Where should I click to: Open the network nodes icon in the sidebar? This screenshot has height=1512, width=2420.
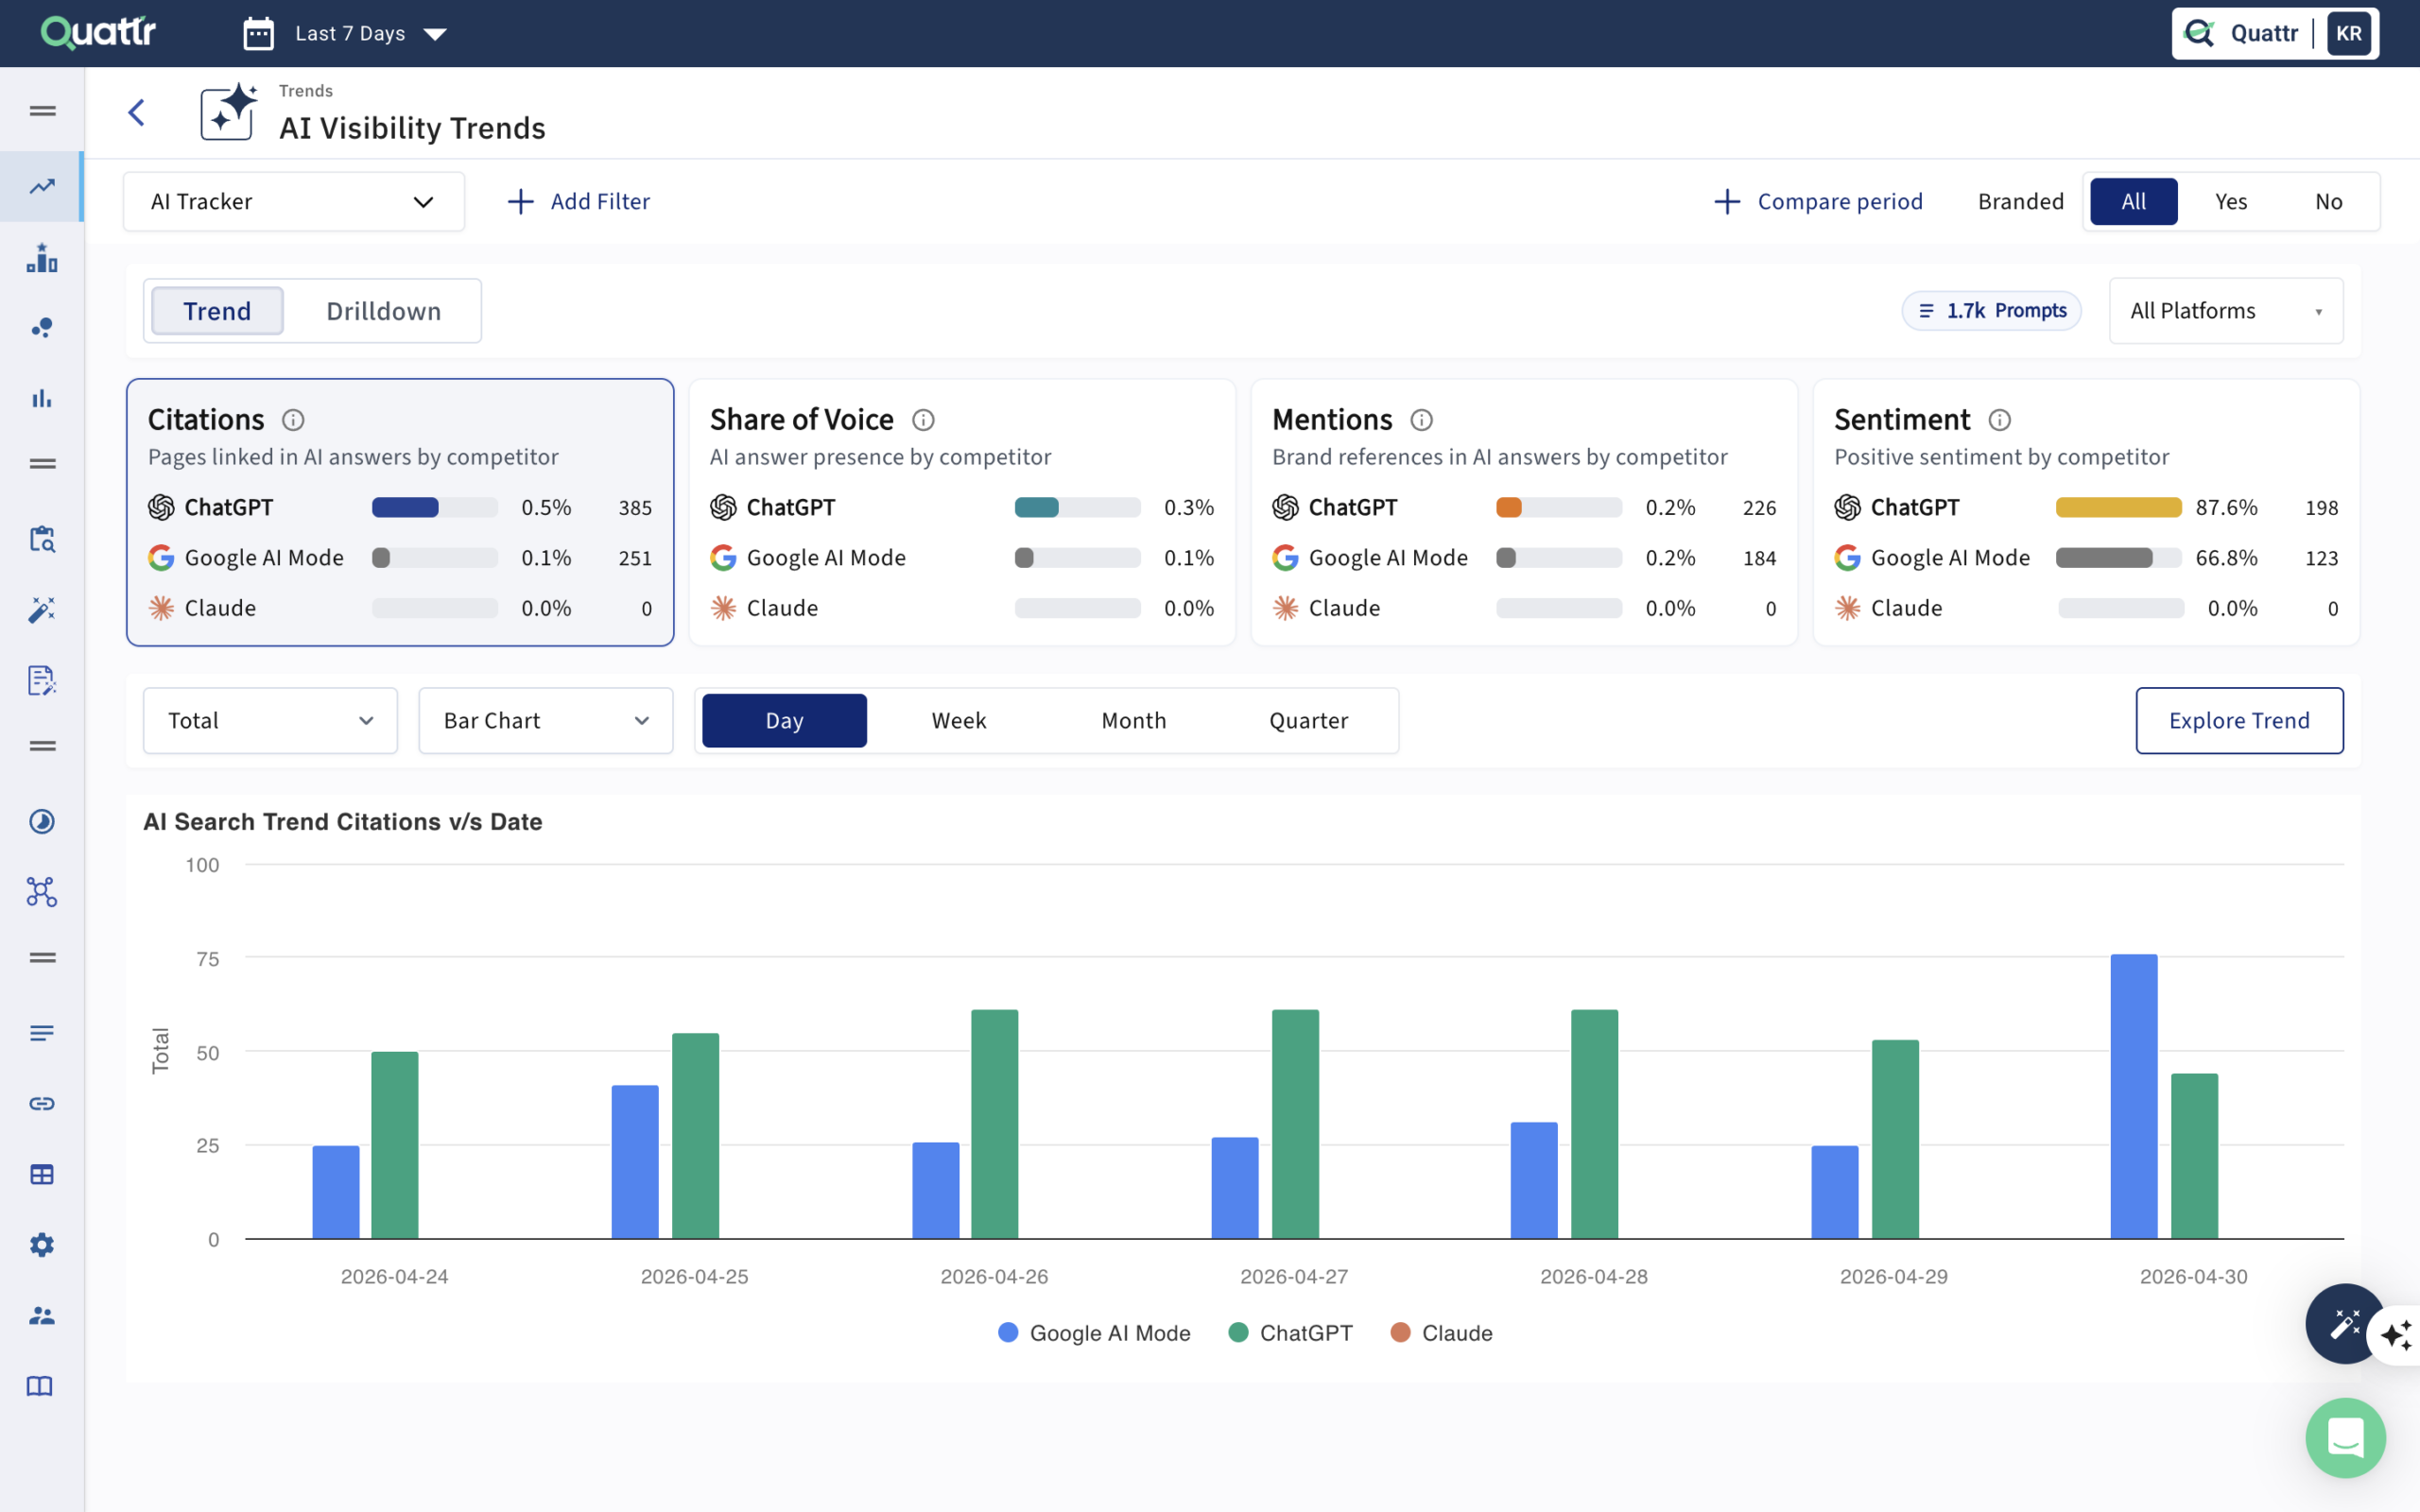tap(41, 891)
